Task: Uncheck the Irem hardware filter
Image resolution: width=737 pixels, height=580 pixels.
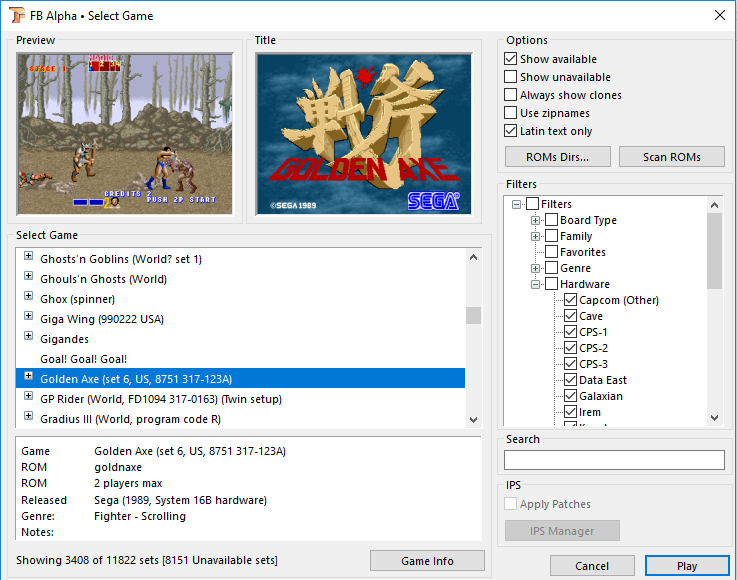Action: pos(571,412)
